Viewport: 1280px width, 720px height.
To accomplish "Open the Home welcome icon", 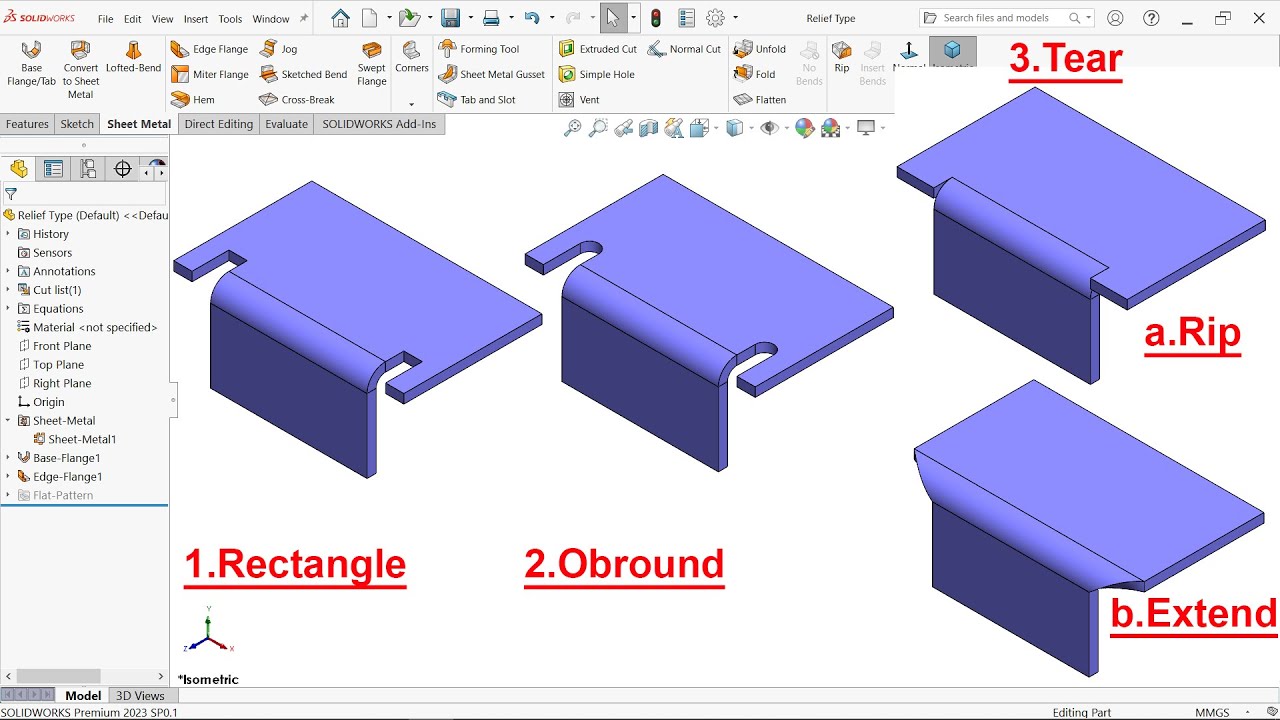I will pyautogui.click(x=340, y=18).
